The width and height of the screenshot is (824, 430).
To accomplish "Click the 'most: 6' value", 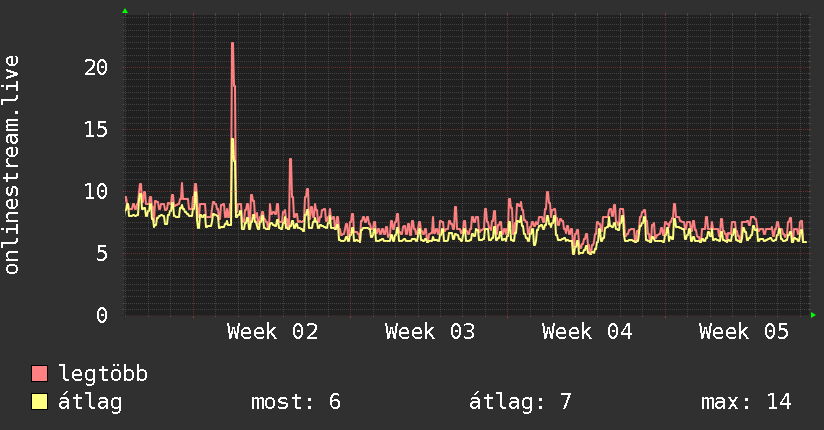I will [x=296, y=402].
